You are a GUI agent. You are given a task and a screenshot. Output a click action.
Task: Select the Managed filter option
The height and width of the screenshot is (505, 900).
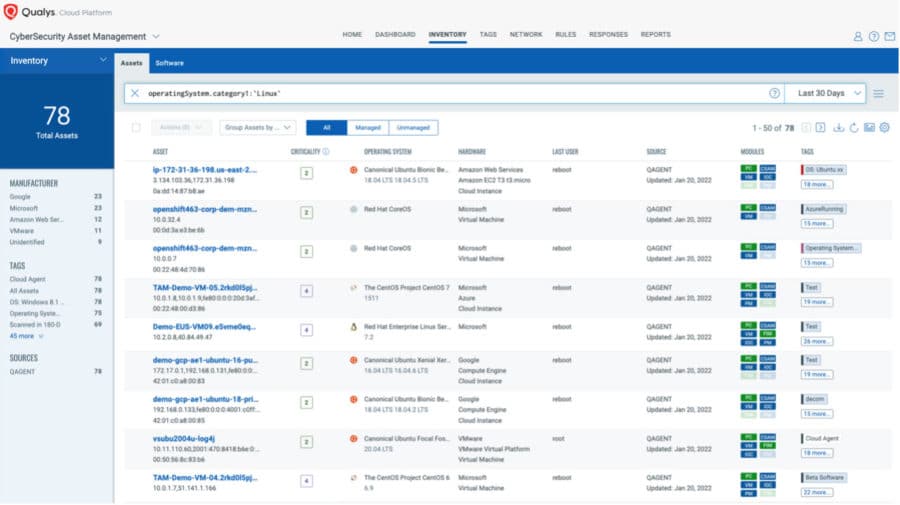[367, 128]
